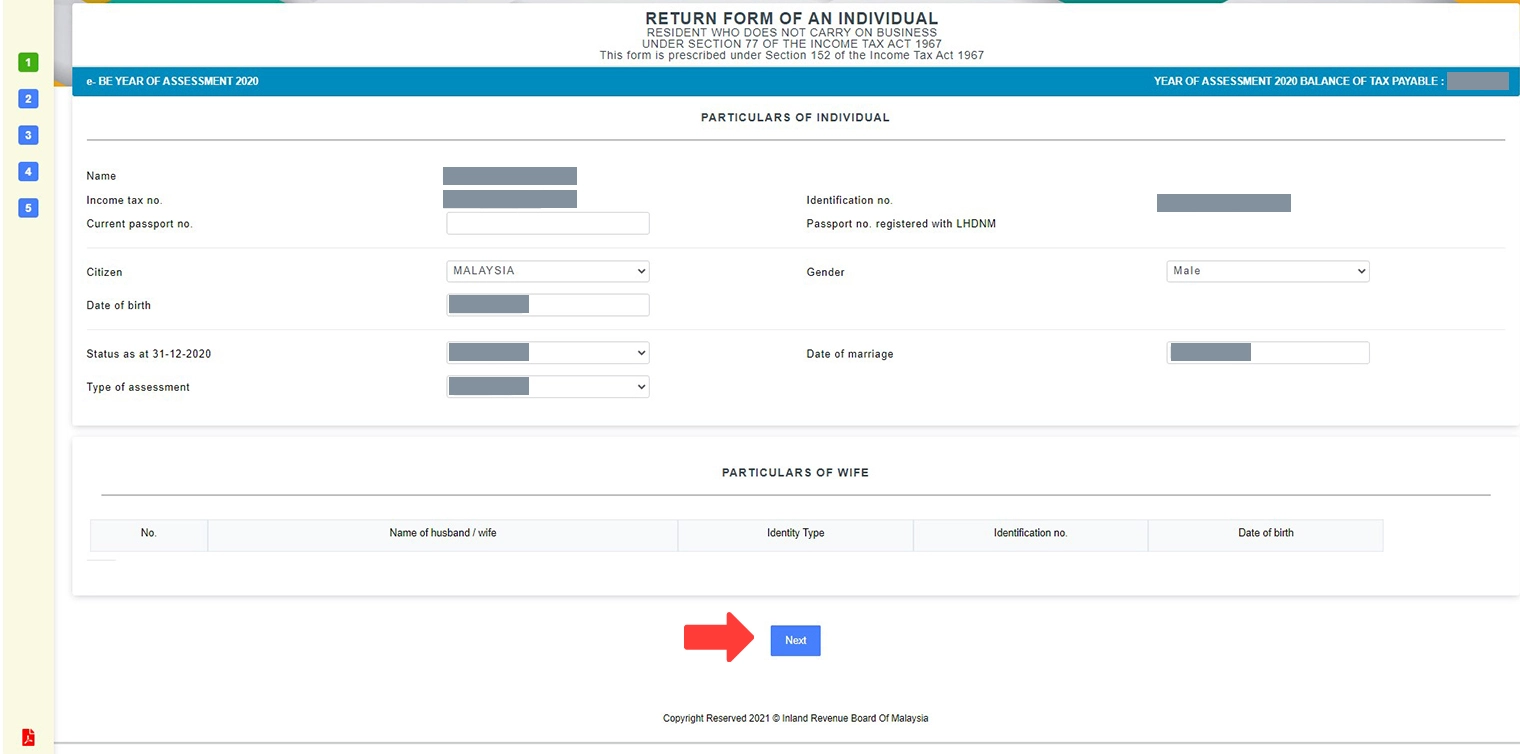The width and height of the screenshot is (1520, 754).
Task: Open the Citizen dropdown
Action: [x=547, y=270]
